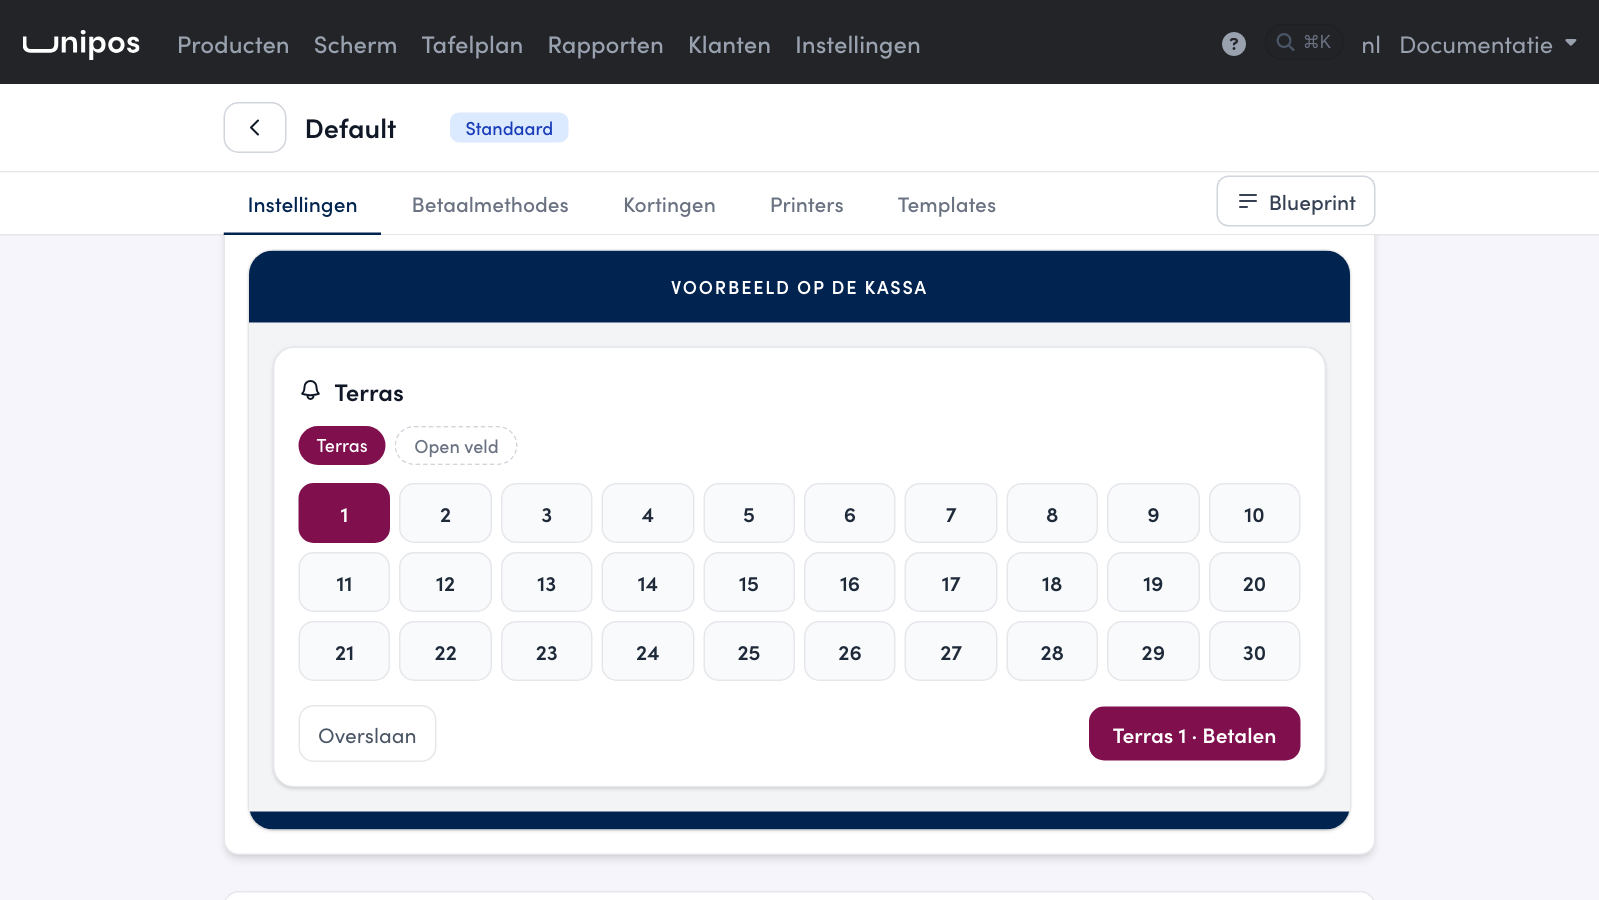The width and height of the screenshot is (1599, 900).
Task: Open the Tafelplan menu
Action: [x=472, y=45]
